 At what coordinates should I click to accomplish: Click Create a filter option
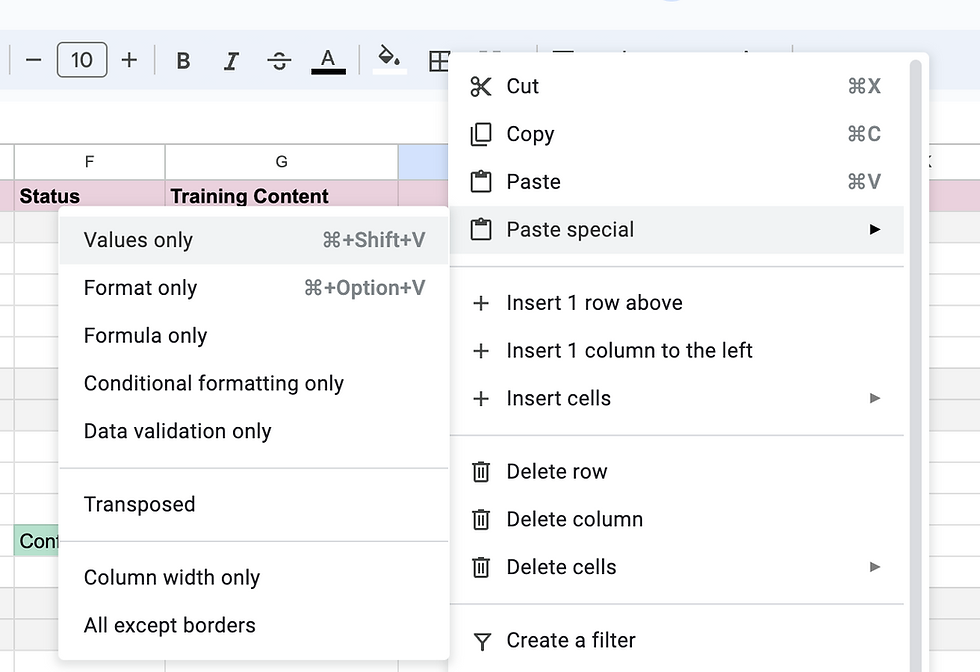coord(571,640)
